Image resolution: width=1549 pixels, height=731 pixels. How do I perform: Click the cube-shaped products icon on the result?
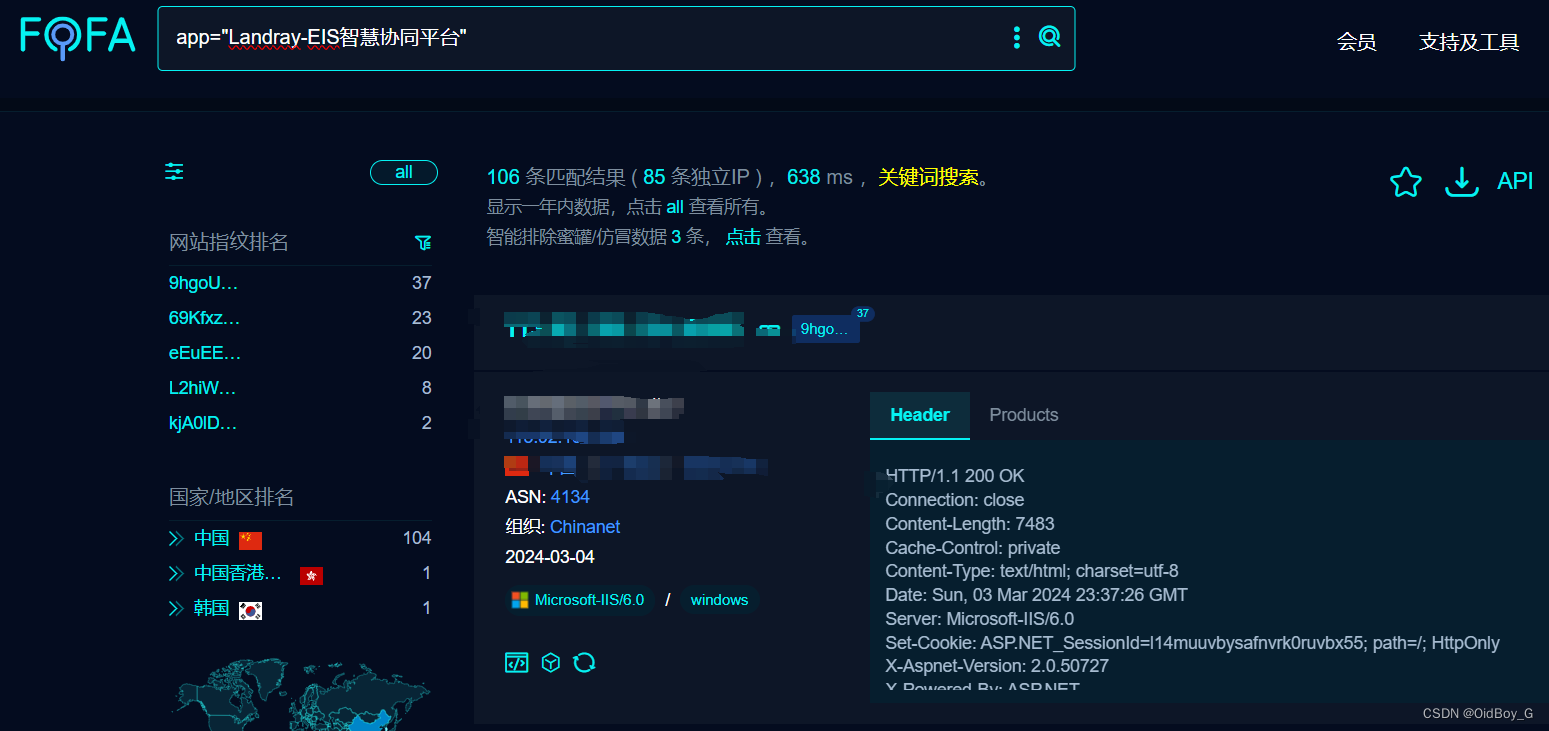click(550, 662)
